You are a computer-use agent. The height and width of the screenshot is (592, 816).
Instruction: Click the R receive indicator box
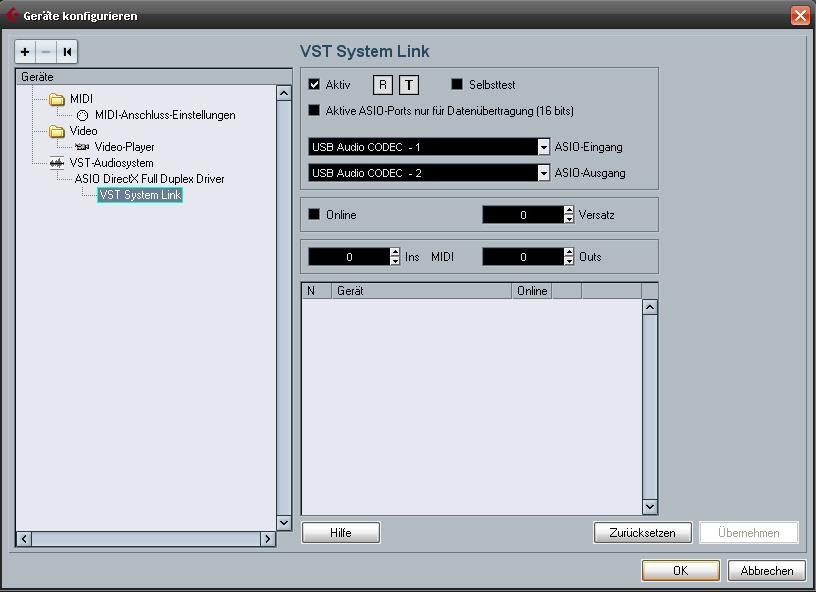pos(382,85)
